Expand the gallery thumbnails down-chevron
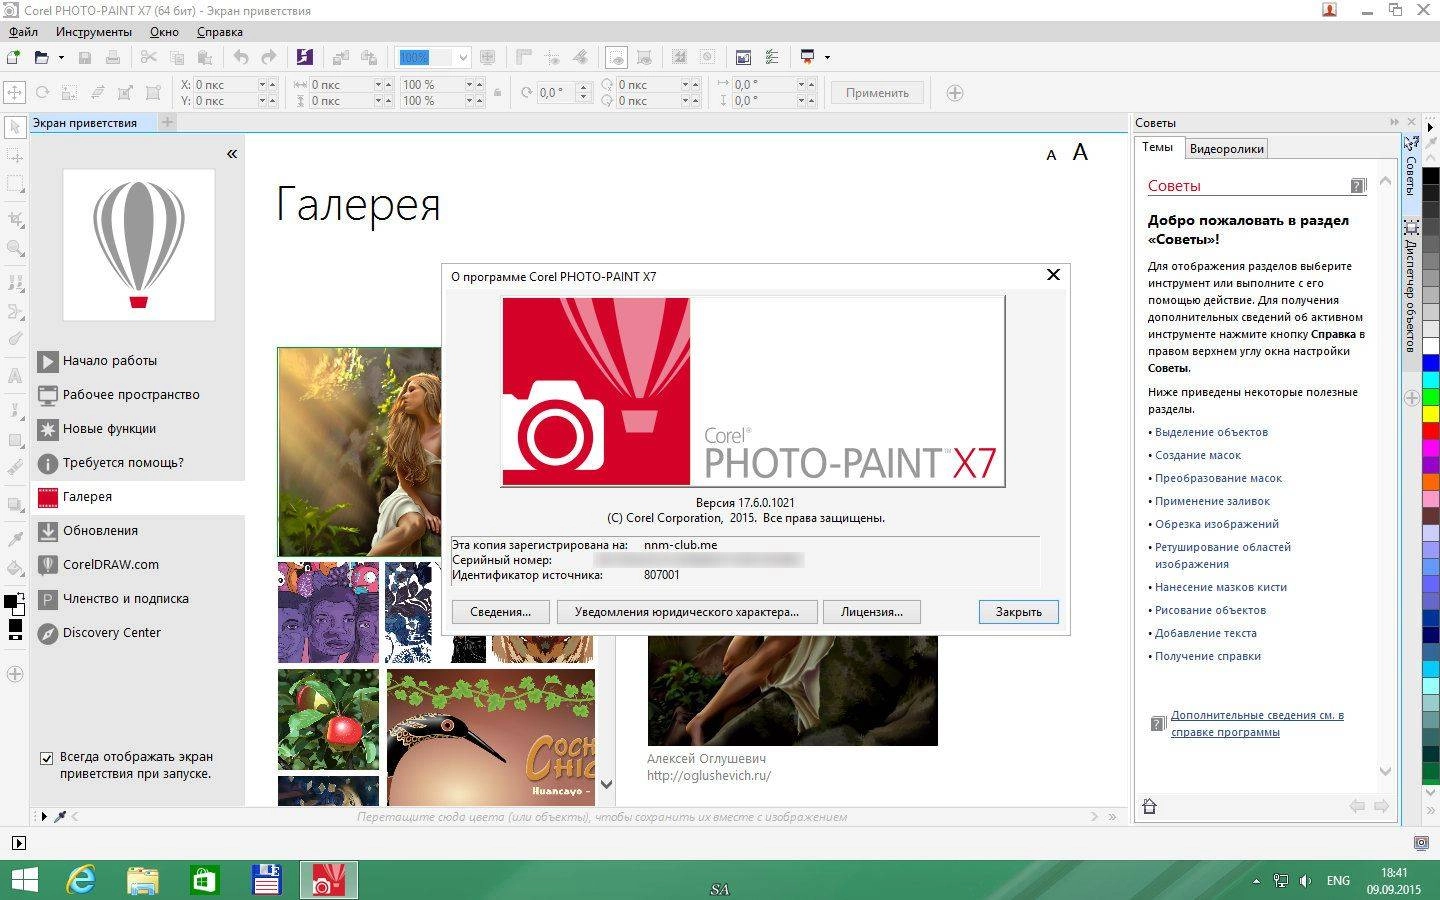This screenshot has width=1440, height=900. (606, 784)
